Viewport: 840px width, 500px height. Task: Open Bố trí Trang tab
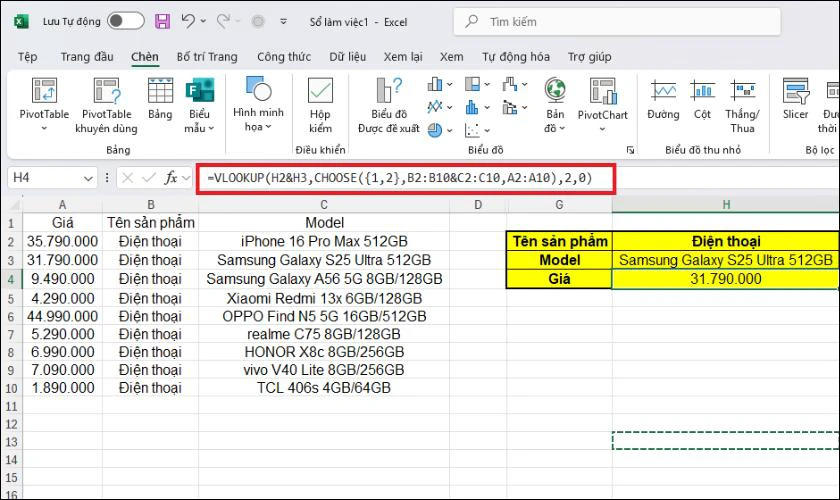coord(207,57)
